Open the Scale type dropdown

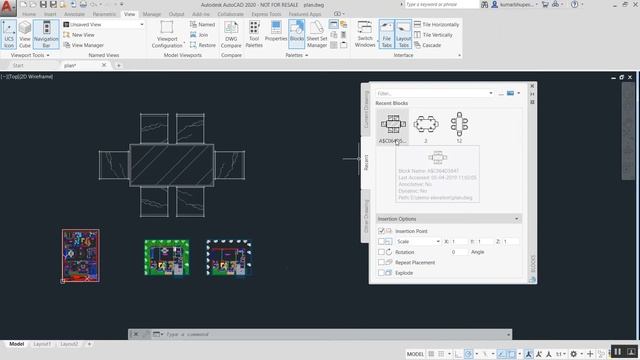[418, 242]
